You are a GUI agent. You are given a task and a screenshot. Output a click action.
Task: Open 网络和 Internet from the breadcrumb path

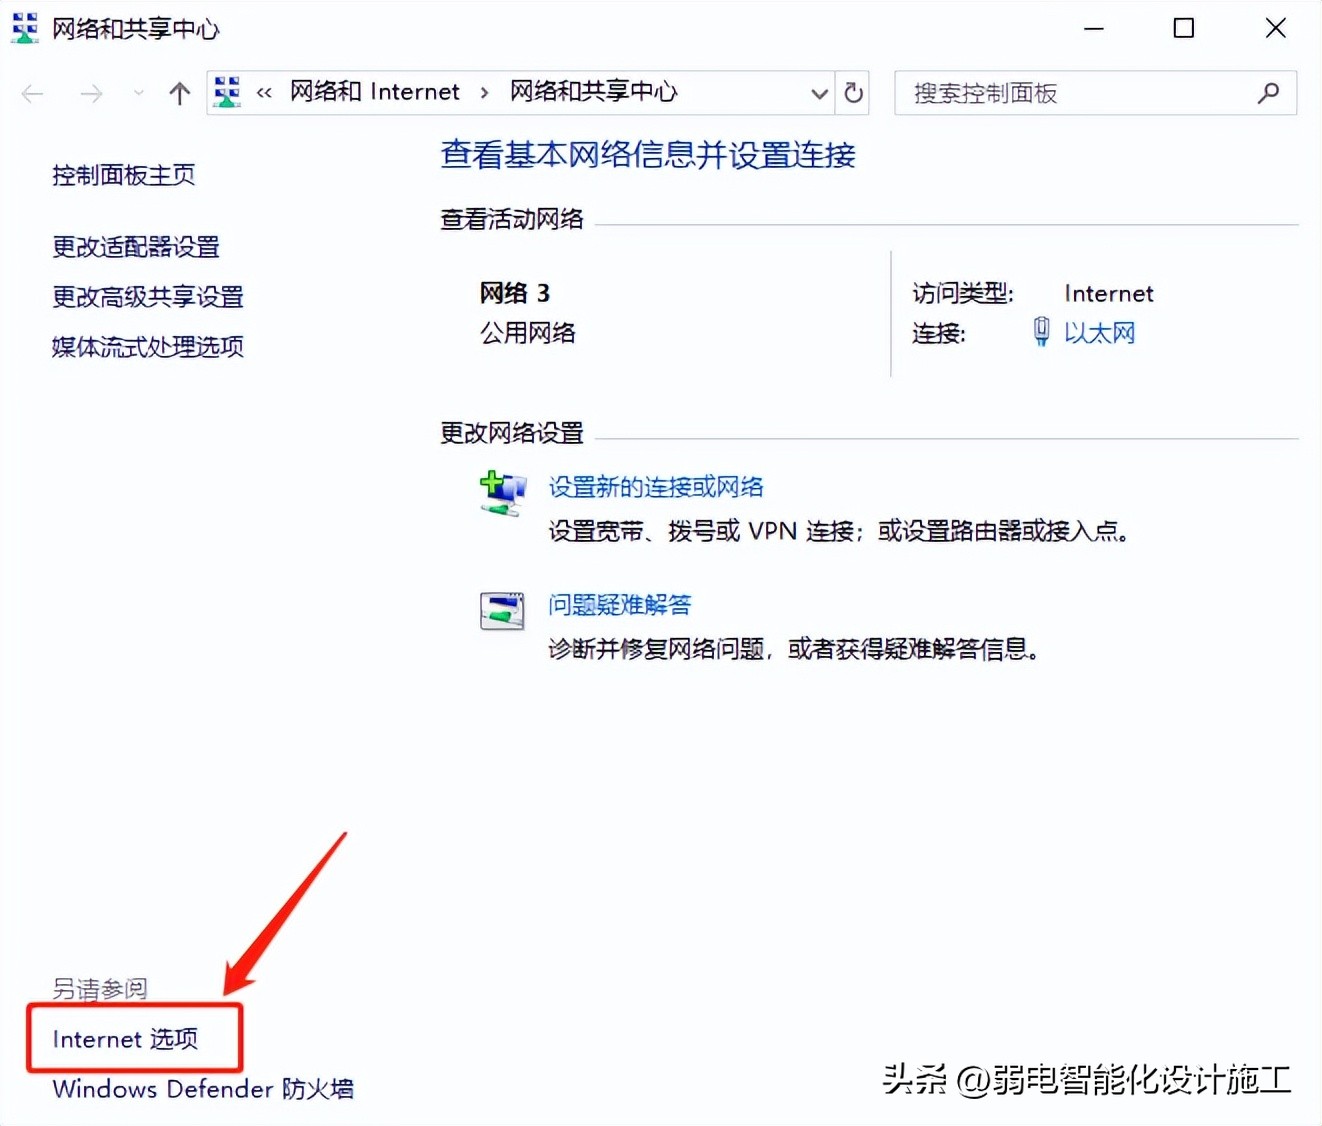374,91
